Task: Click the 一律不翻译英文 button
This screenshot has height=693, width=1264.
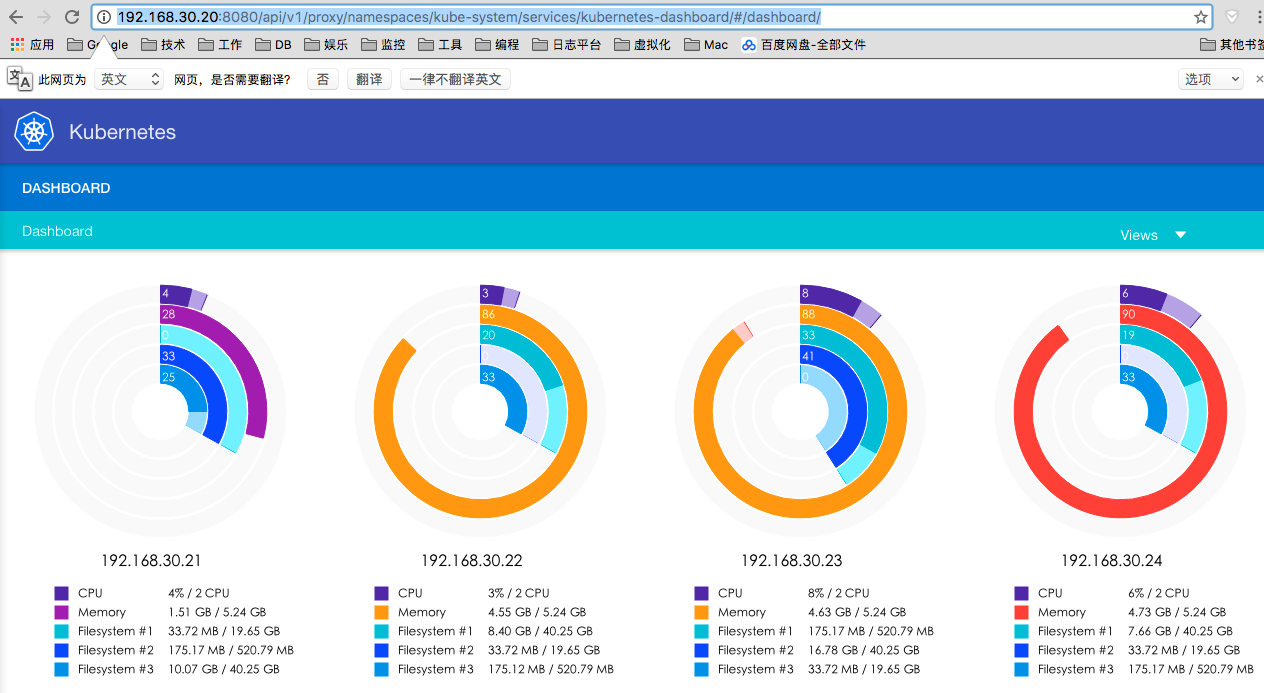Action: (455, 79)
